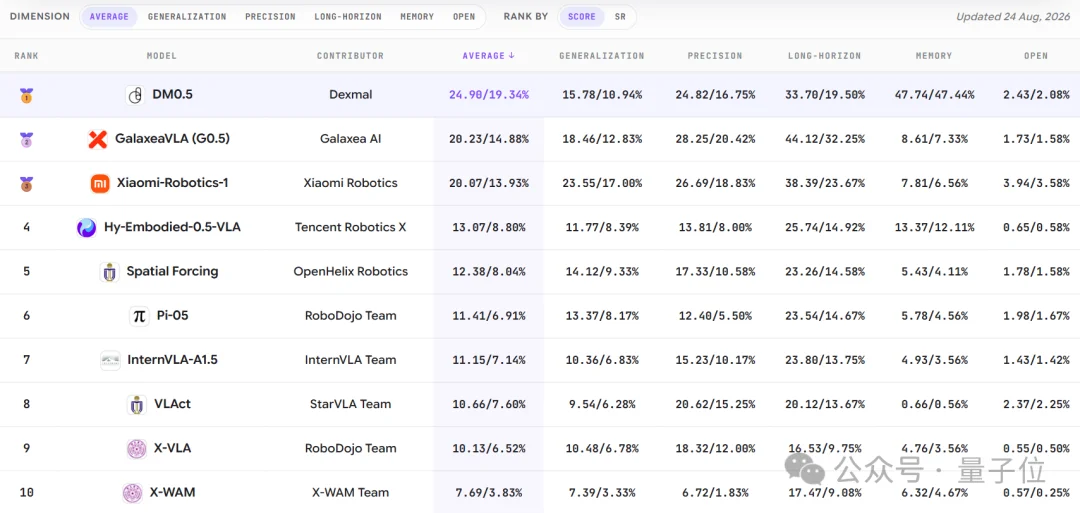Viewport: 1080px width, 513px height.
Task: Click the Spatial Forcing crest logo
Action: point(110,271)
